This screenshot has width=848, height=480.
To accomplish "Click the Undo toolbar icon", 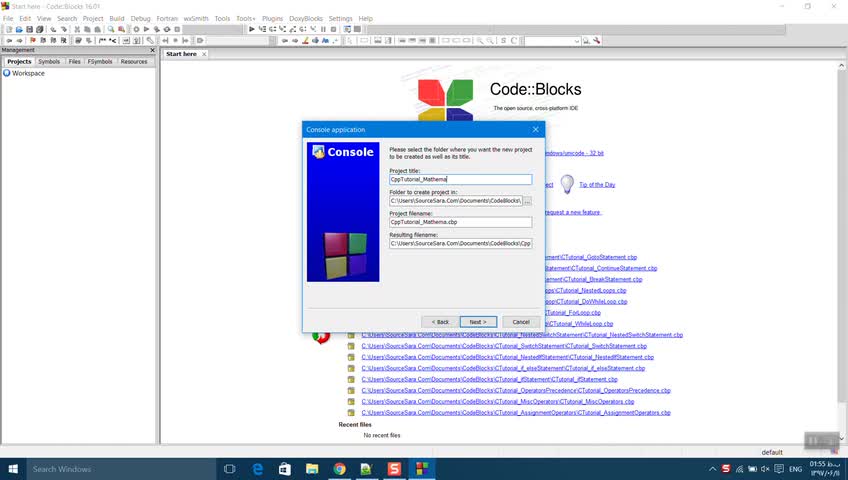I will tap(53, 29).
